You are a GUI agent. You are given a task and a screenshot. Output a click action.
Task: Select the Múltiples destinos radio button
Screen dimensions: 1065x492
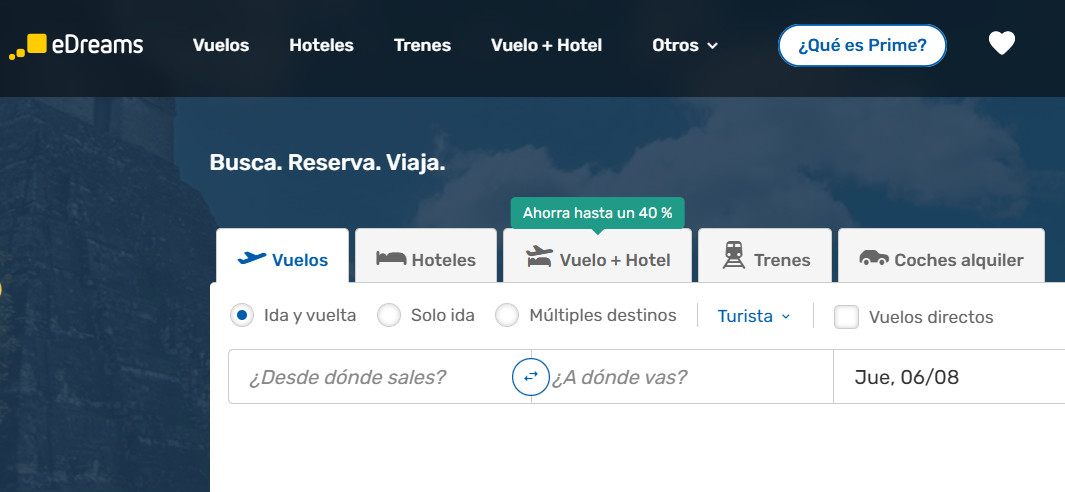[x=507, y=315]
